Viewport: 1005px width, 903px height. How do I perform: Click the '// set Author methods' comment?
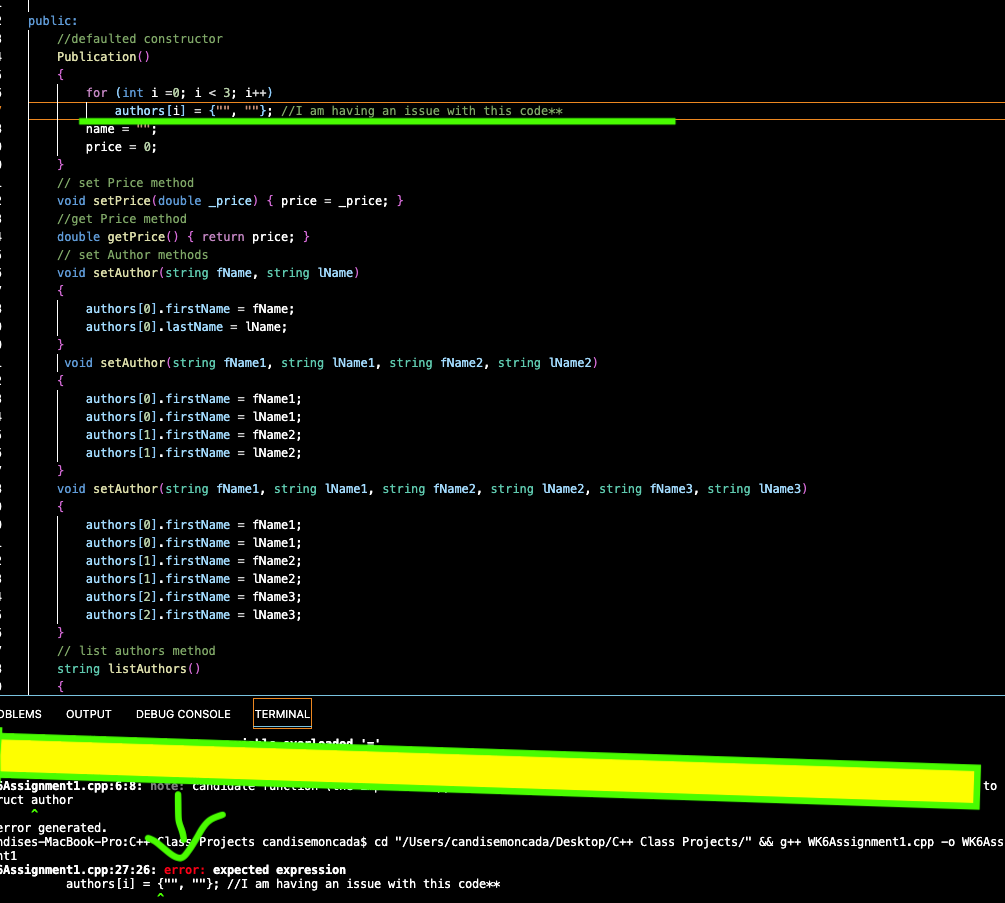tap(133, 254)
